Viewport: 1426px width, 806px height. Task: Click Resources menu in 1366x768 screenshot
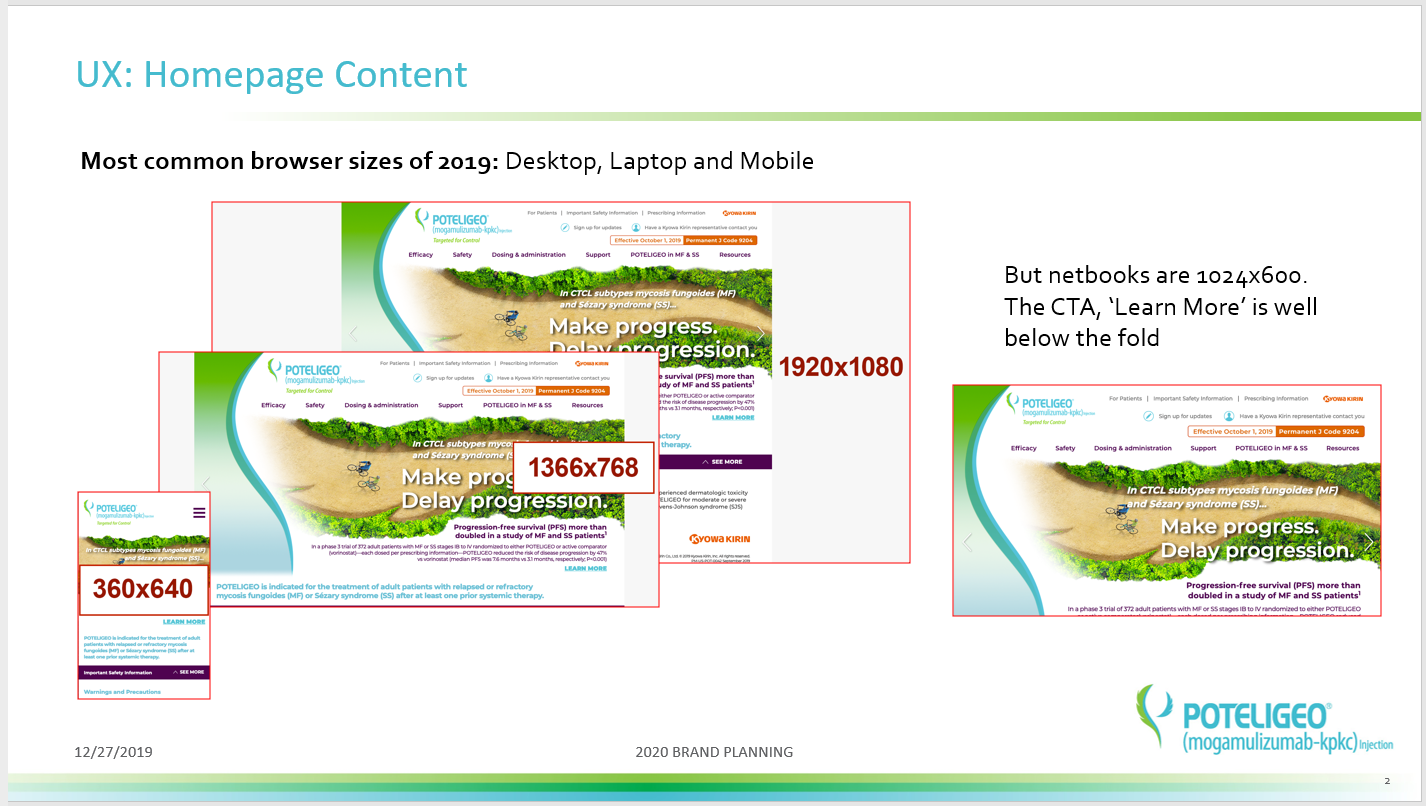click(x=587, y=405)
